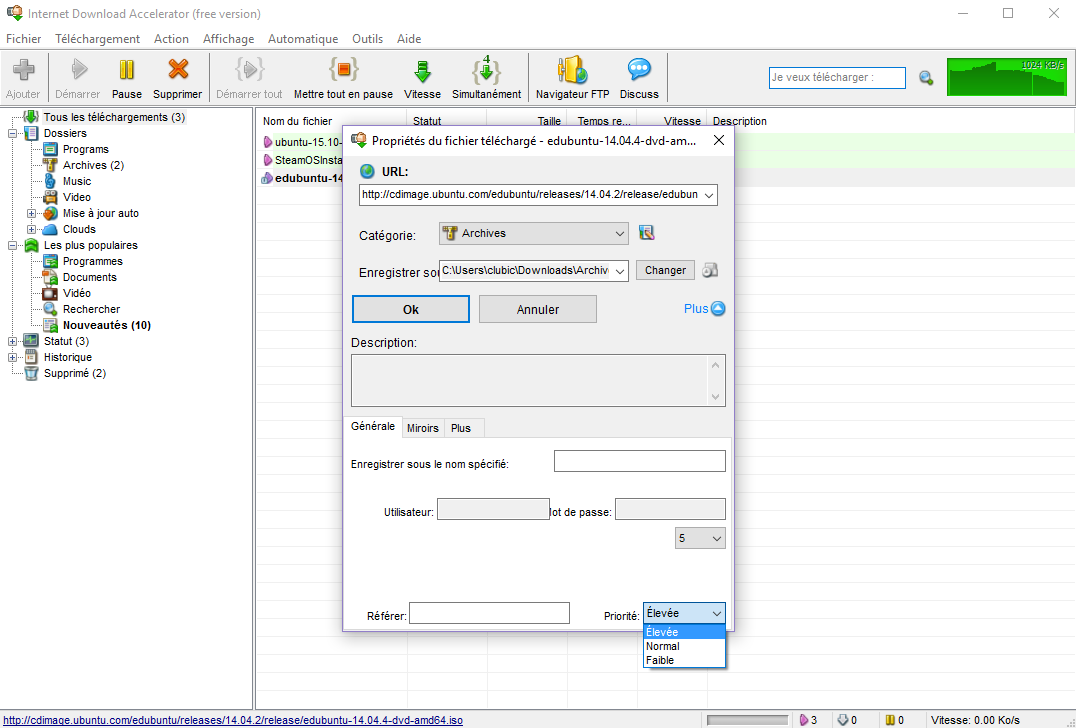Open the URL dropdown arrow
The height and width of the screenshot is (728, 1076).
tap(709, 195)
